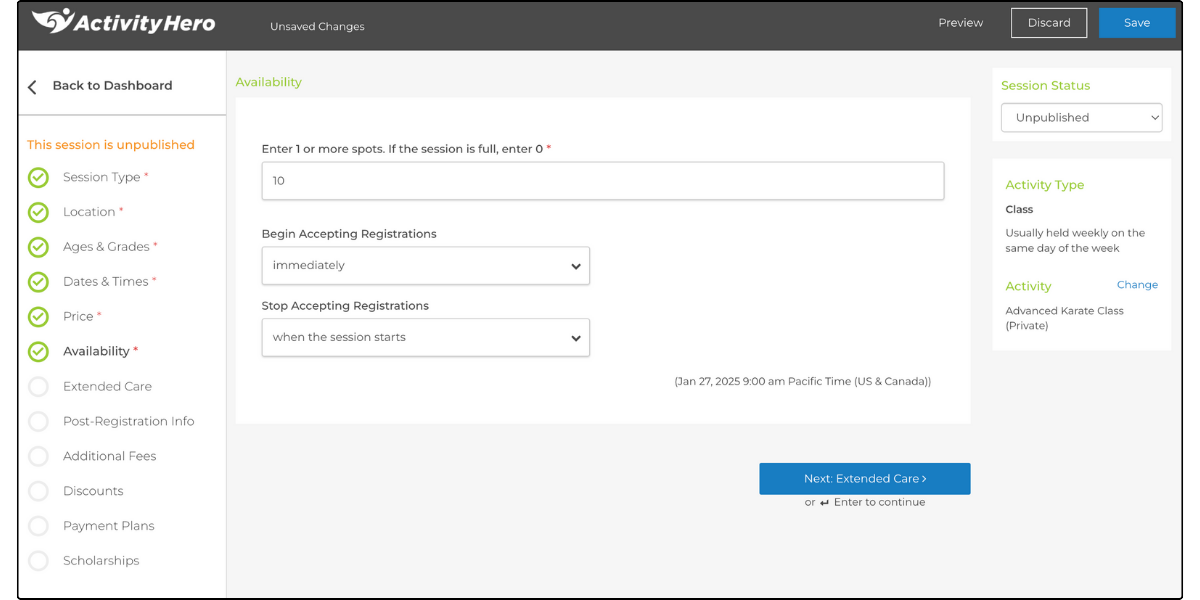Image resolution: width=1200 pixels, height=600 pixels.
Task: Click the empty circle next to Scholarships
Action: click(38, 562)
